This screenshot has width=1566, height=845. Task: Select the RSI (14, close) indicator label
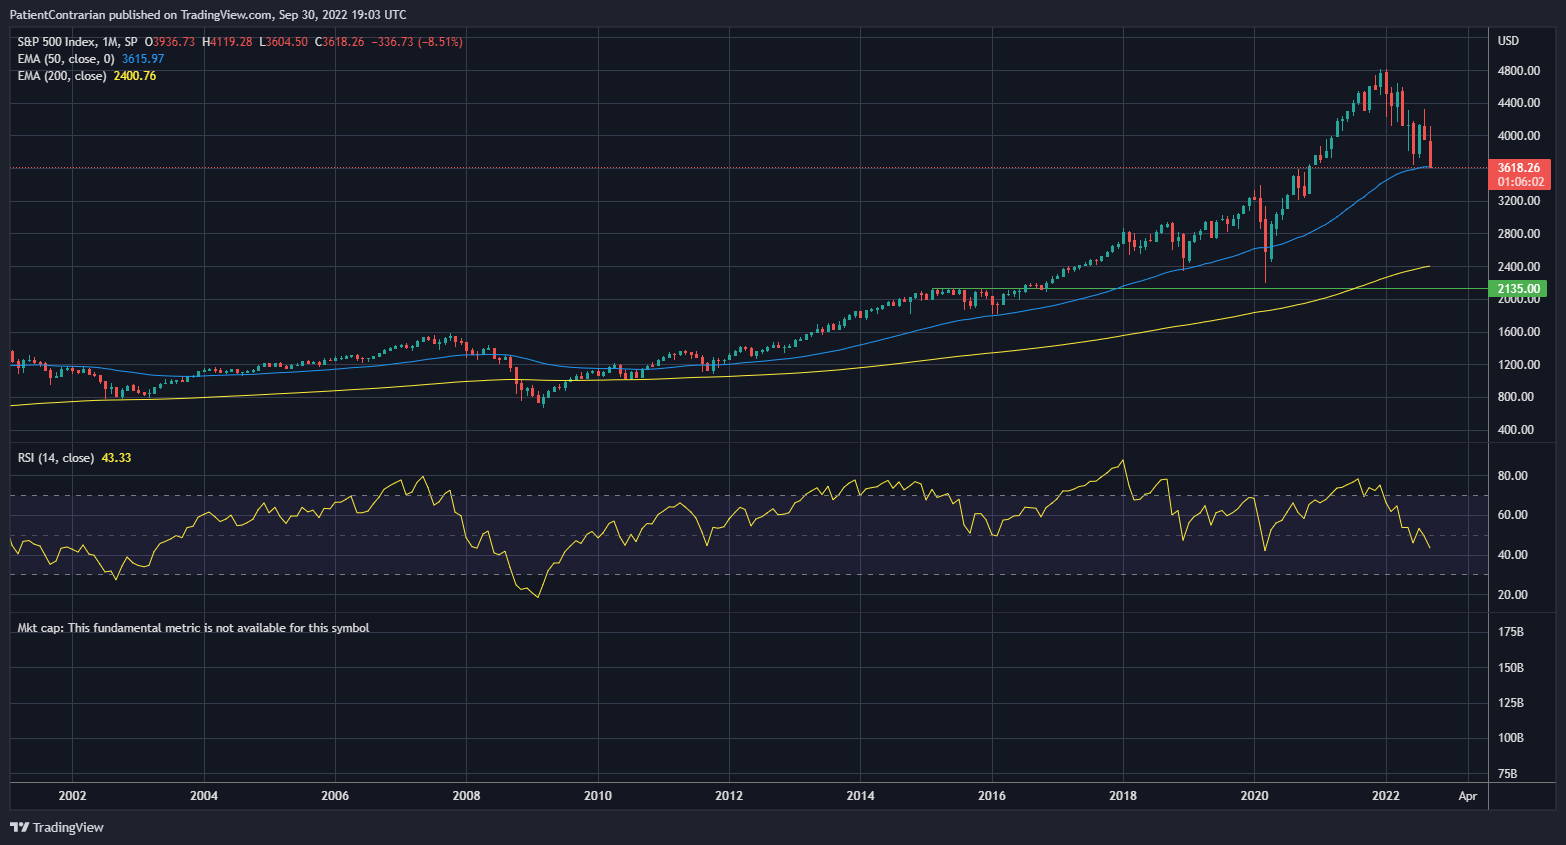(x=56, y=458)
